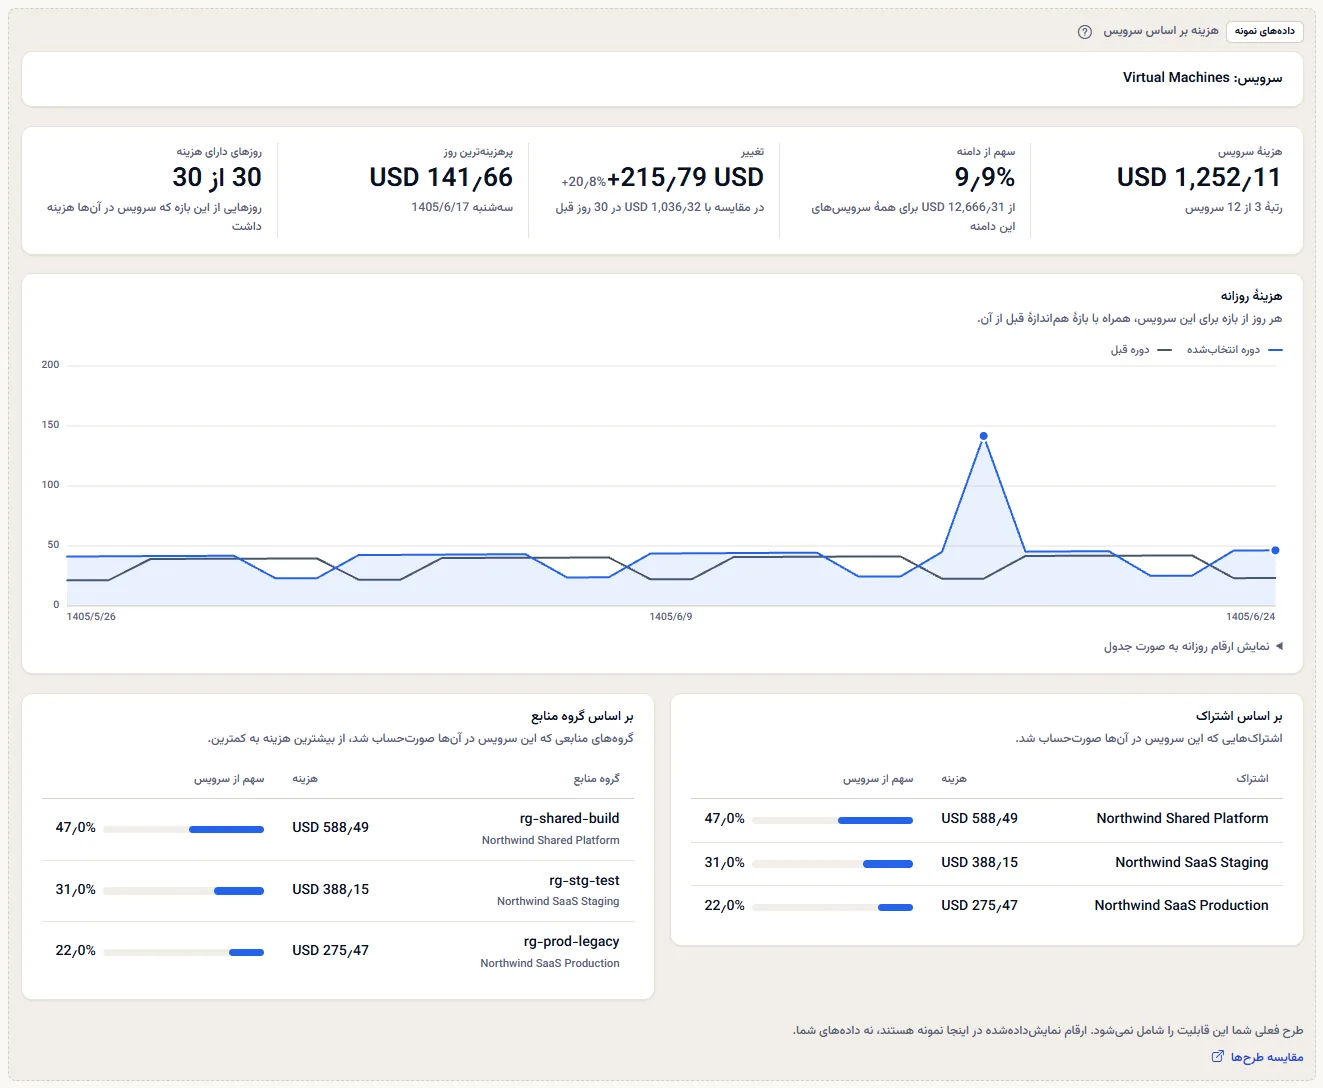The image size is (1323, 1088).
Task: Click the گروه منابع column header
Action: click(596, 779)
